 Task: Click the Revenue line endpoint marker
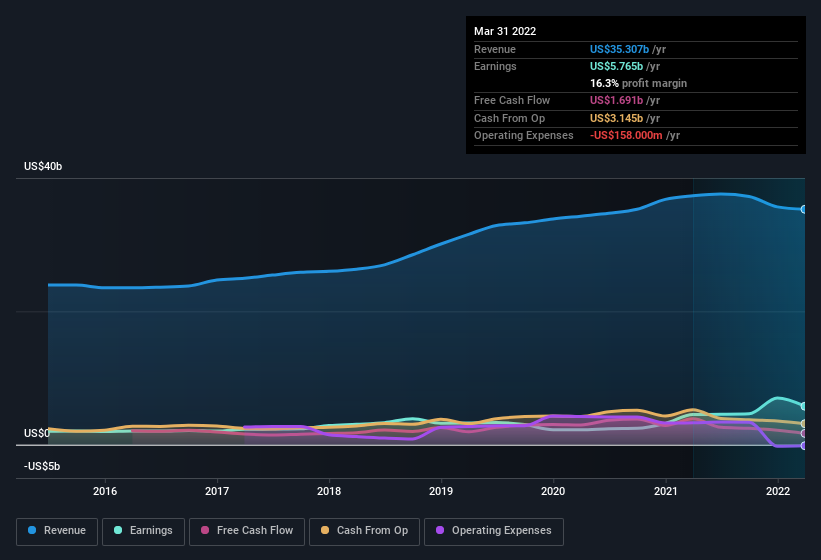(804, 209)
